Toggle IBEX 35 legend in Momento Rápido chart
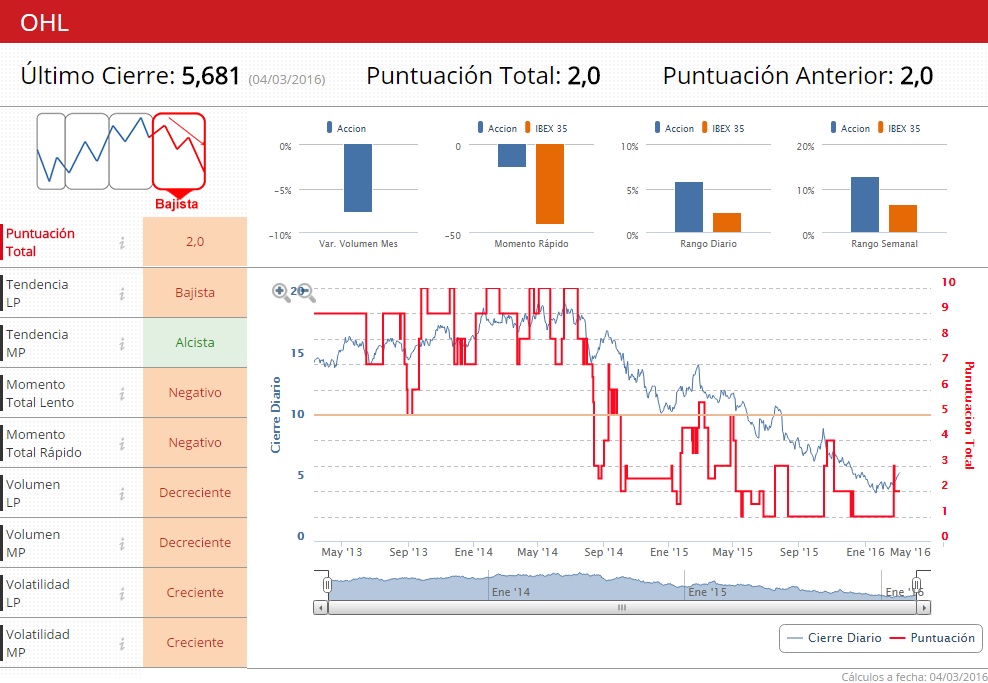Viewport: 988px width, 683px height. (x=546, y=128)
